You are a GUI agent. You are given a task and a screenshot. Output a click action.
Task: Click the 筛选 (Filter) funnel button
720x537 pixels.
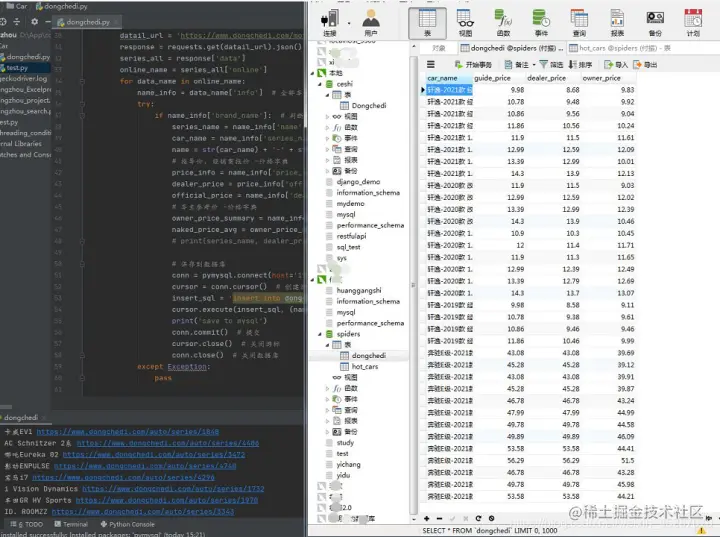coord(551,65)
